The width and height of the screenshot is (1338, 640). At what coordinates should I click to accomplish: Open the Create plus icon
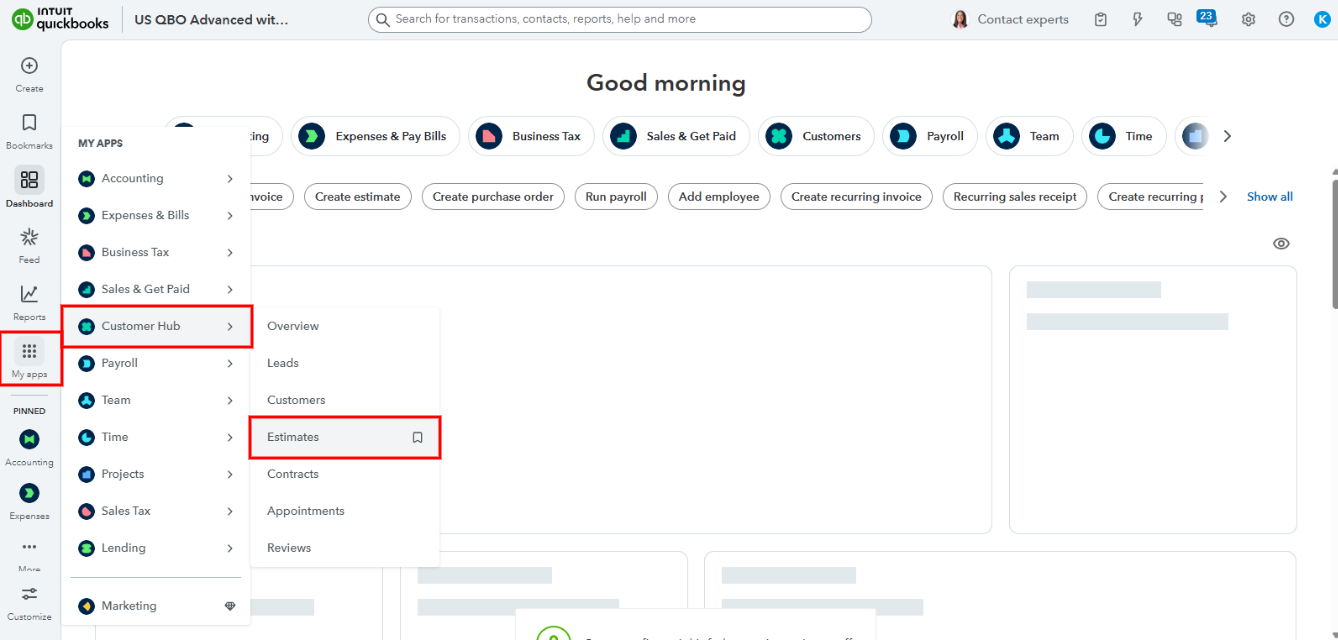(29, 66)
